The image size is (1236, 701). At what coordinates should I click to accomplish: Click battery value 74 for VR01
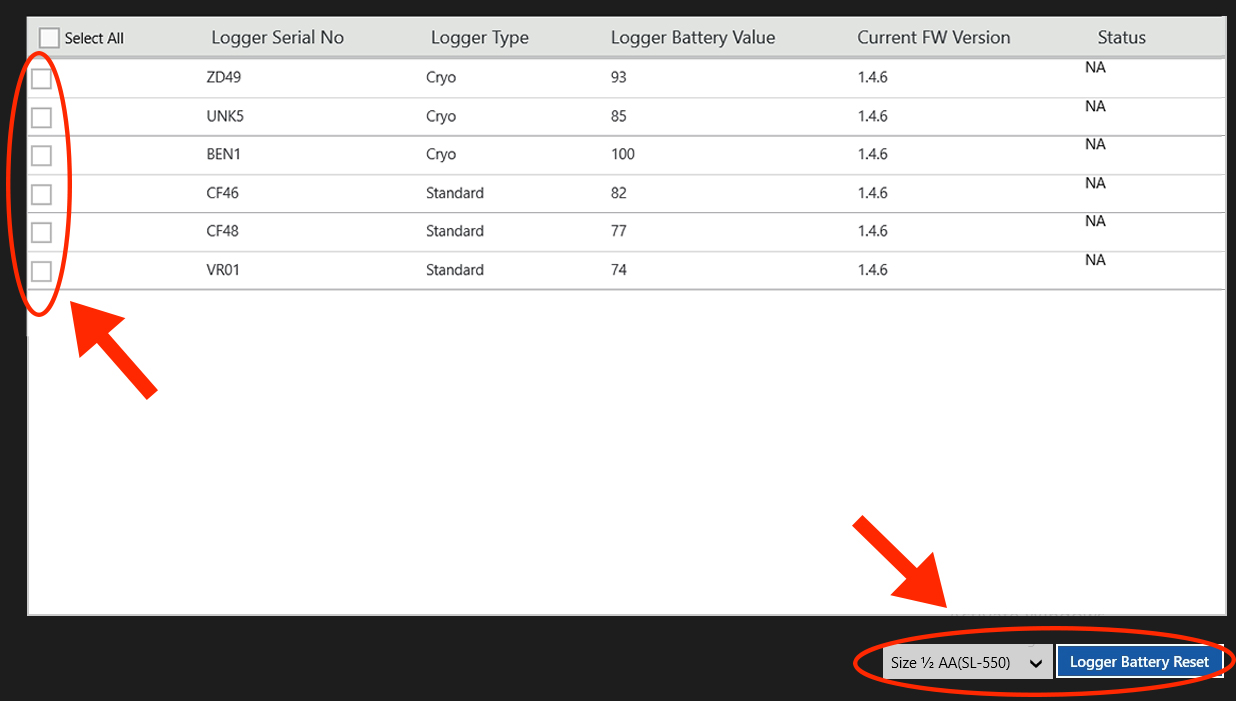point(618,270)
